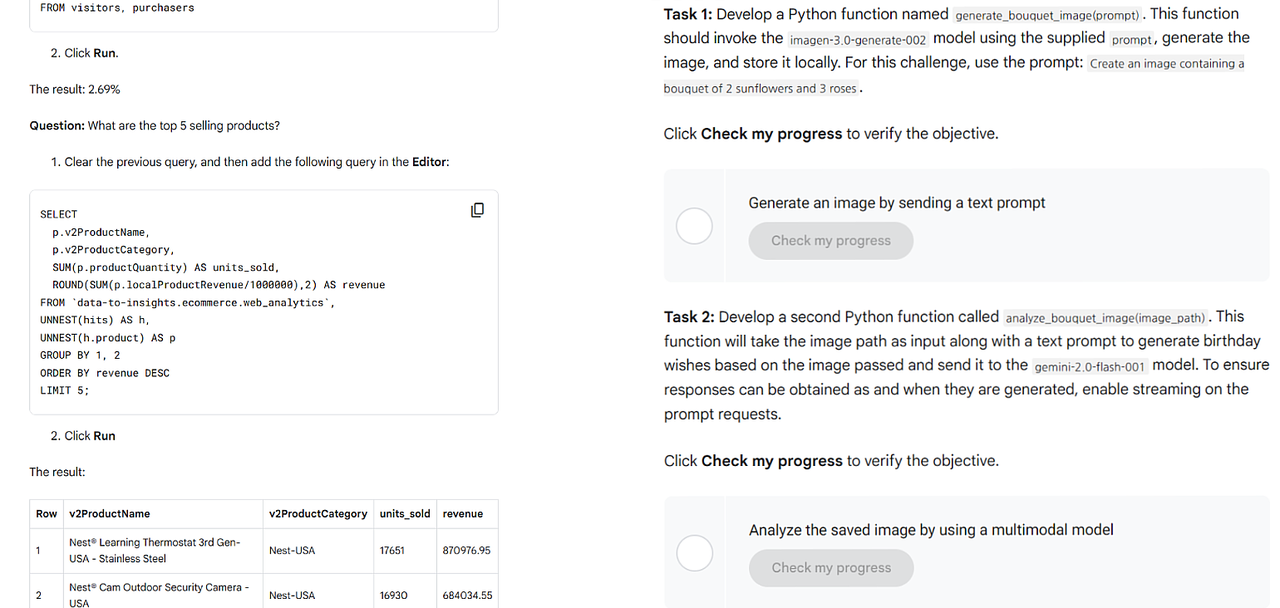The height and width of the screenshot is (608, 1280).
Task: Select the Task 1 progress status circle
Action: click(x=694, y=225)
